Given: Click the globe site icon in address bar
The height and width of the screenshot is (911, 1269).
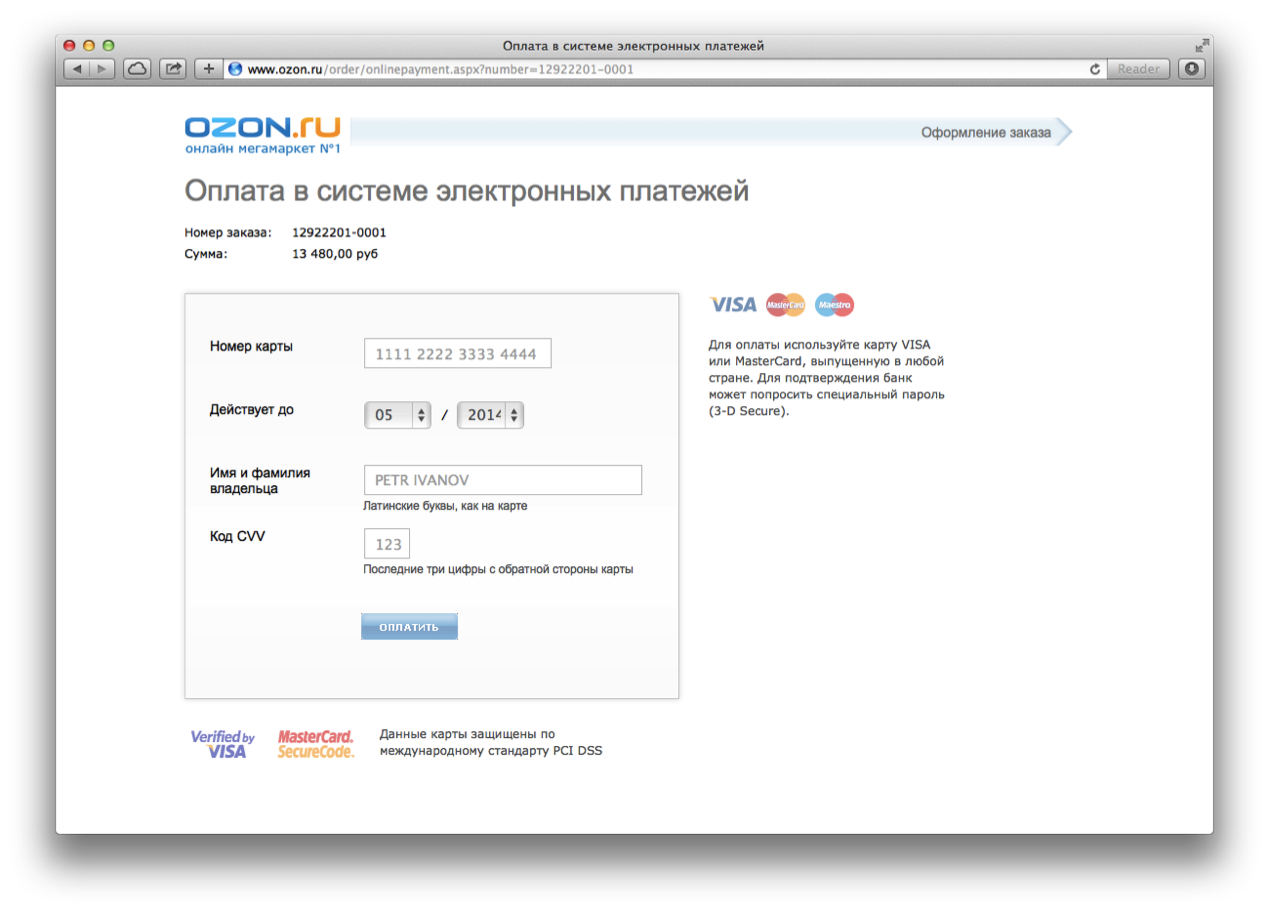Looking at the screenshot, I should 236,69.
